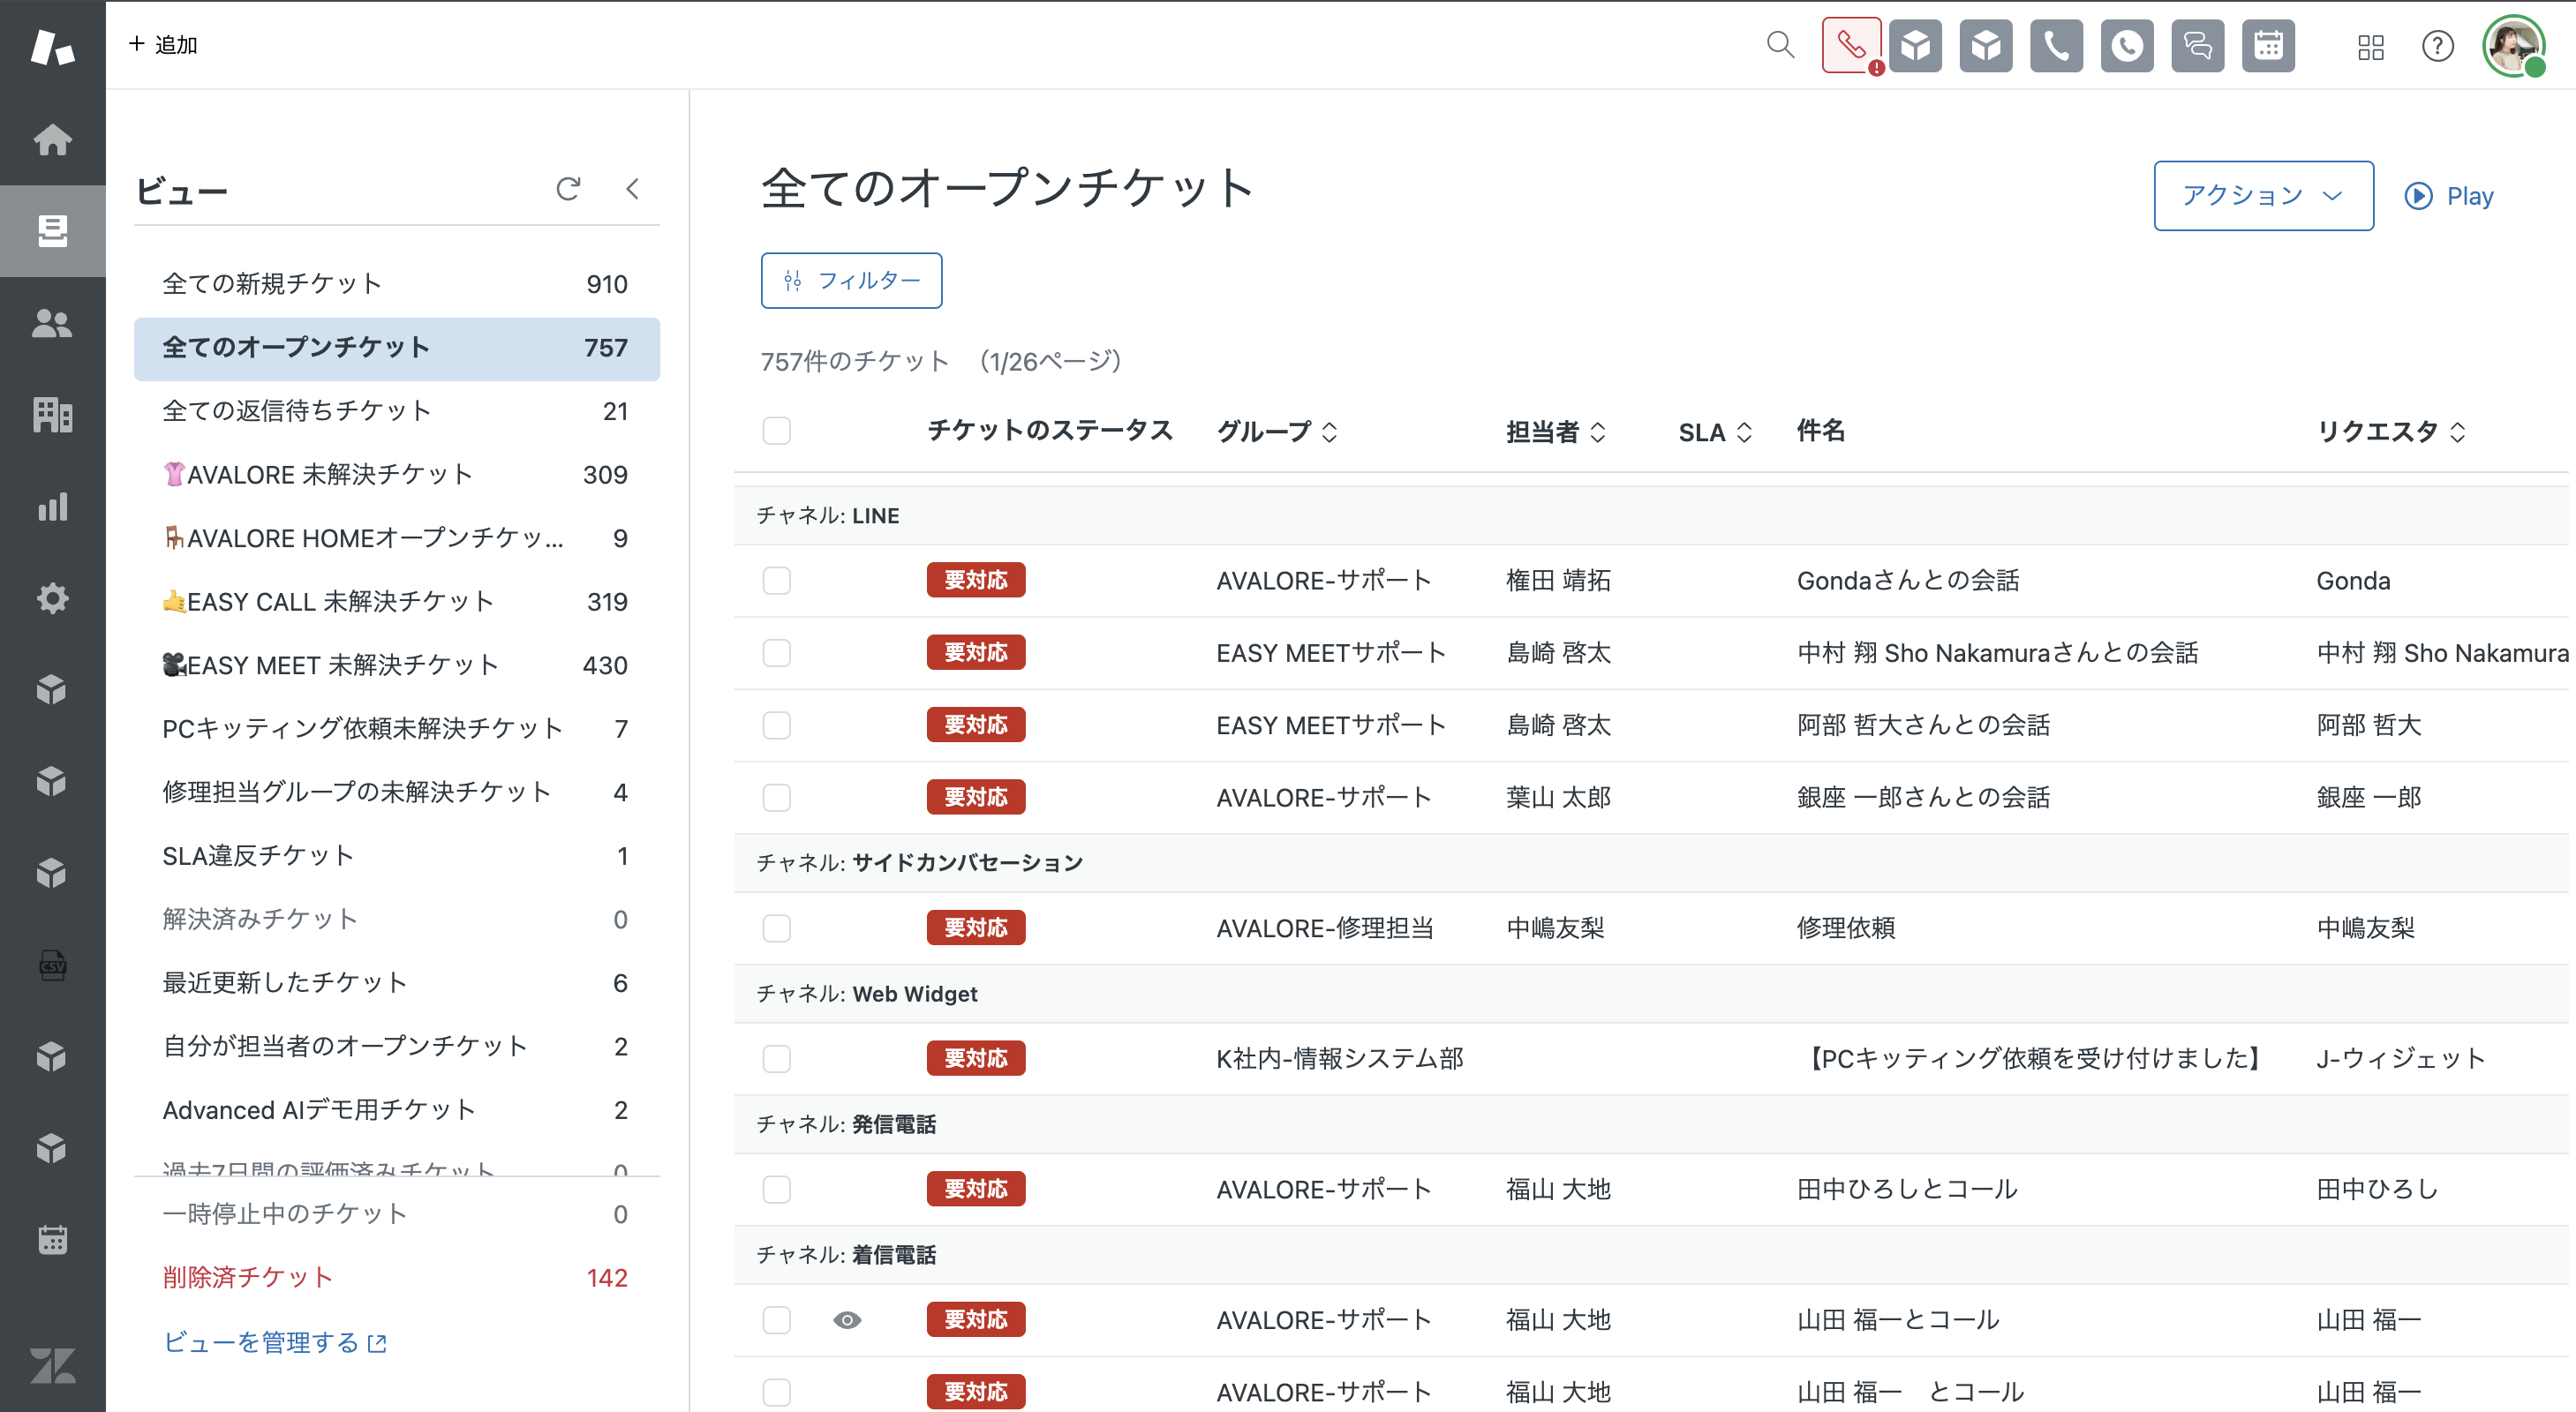Check the Gondaさんとの会話 ticket checkbox

click(776, 580)
